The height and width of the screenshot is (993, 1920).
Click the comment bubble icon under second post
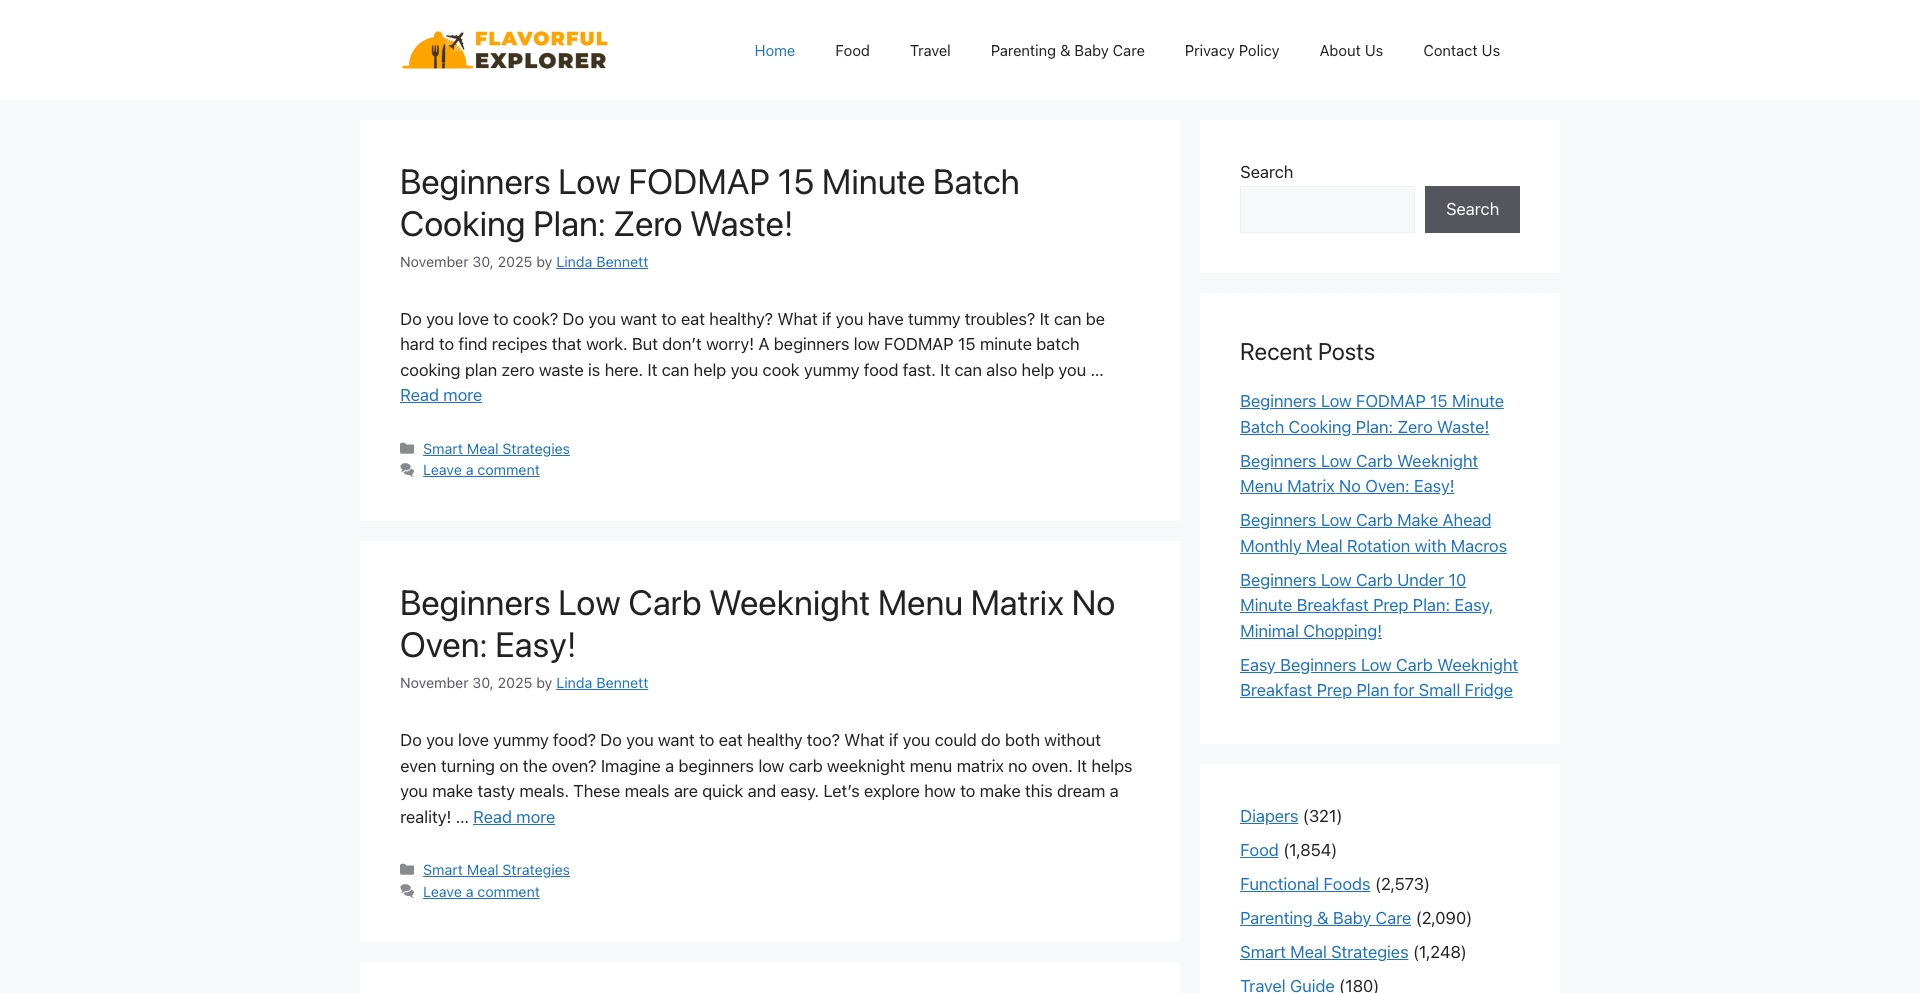coord(408,891)
